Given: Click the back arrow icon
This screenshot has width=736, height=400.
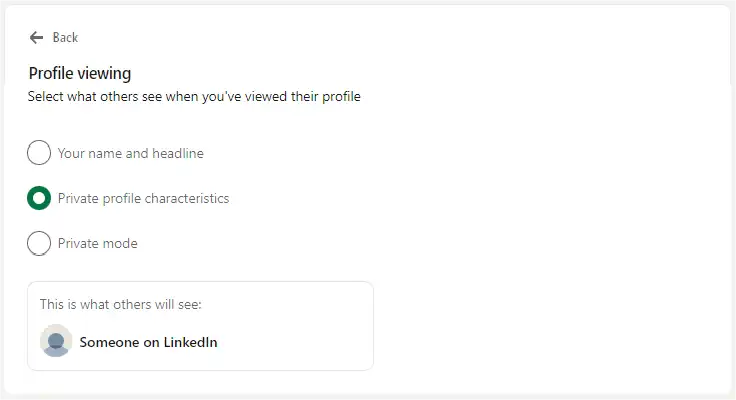Looking at the screenshot, I should (37, 37).
